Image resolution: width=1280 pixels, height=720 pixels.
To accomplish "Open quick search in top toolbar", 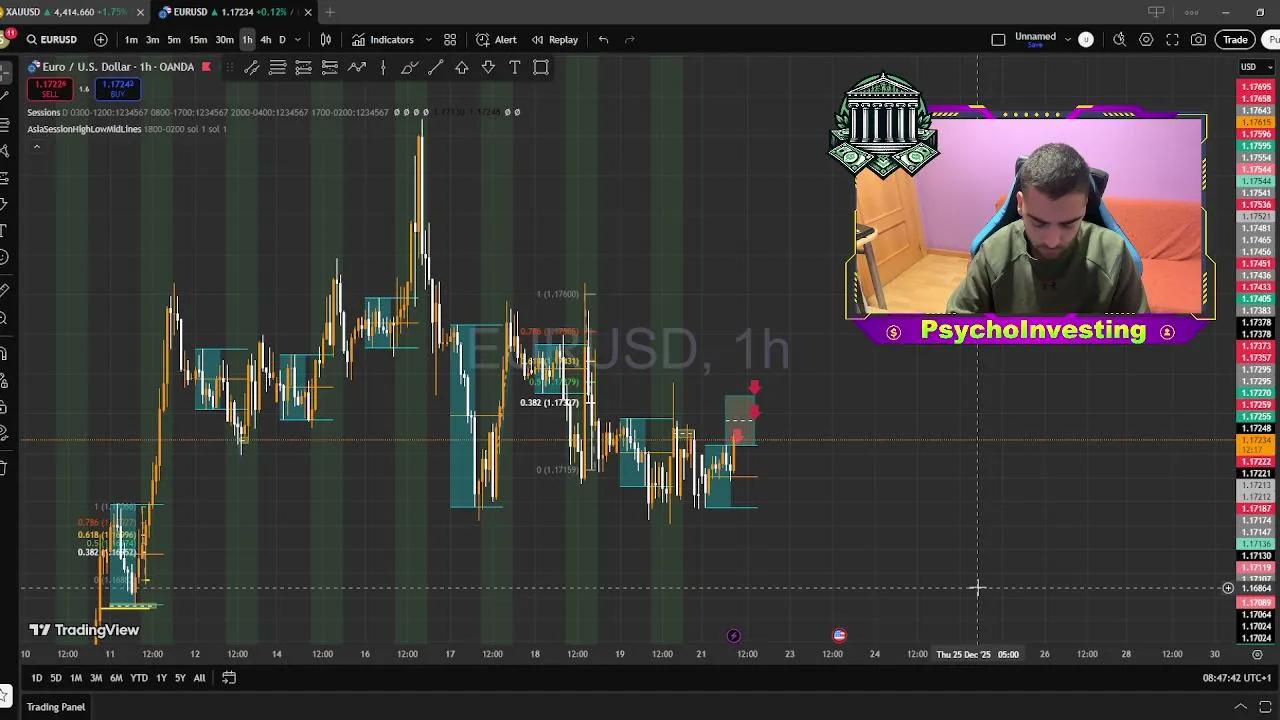I will 1119,40.
